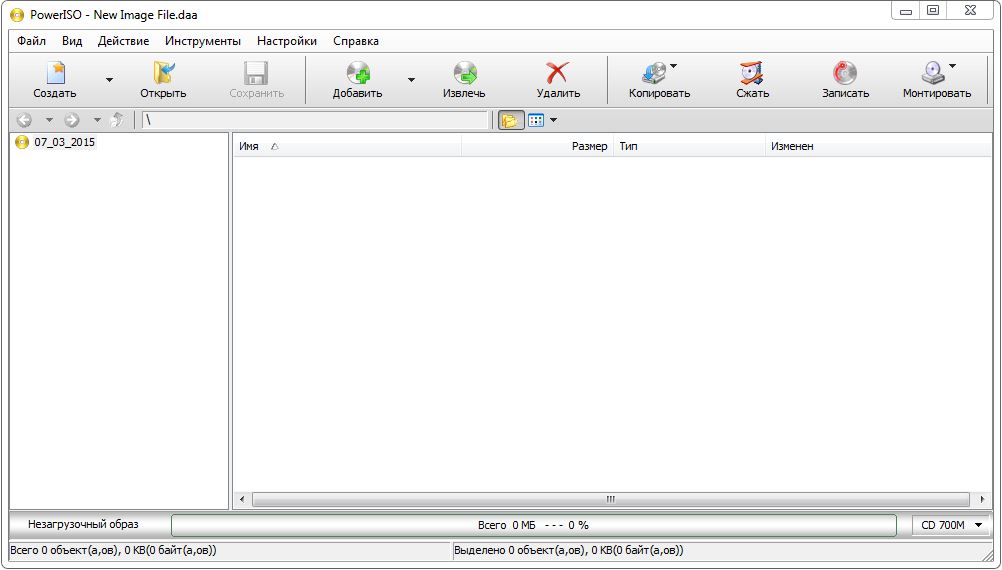Click the disc icon beside 07_03_2015
The height and width of the screenshot is (570, 1002).
22,142
